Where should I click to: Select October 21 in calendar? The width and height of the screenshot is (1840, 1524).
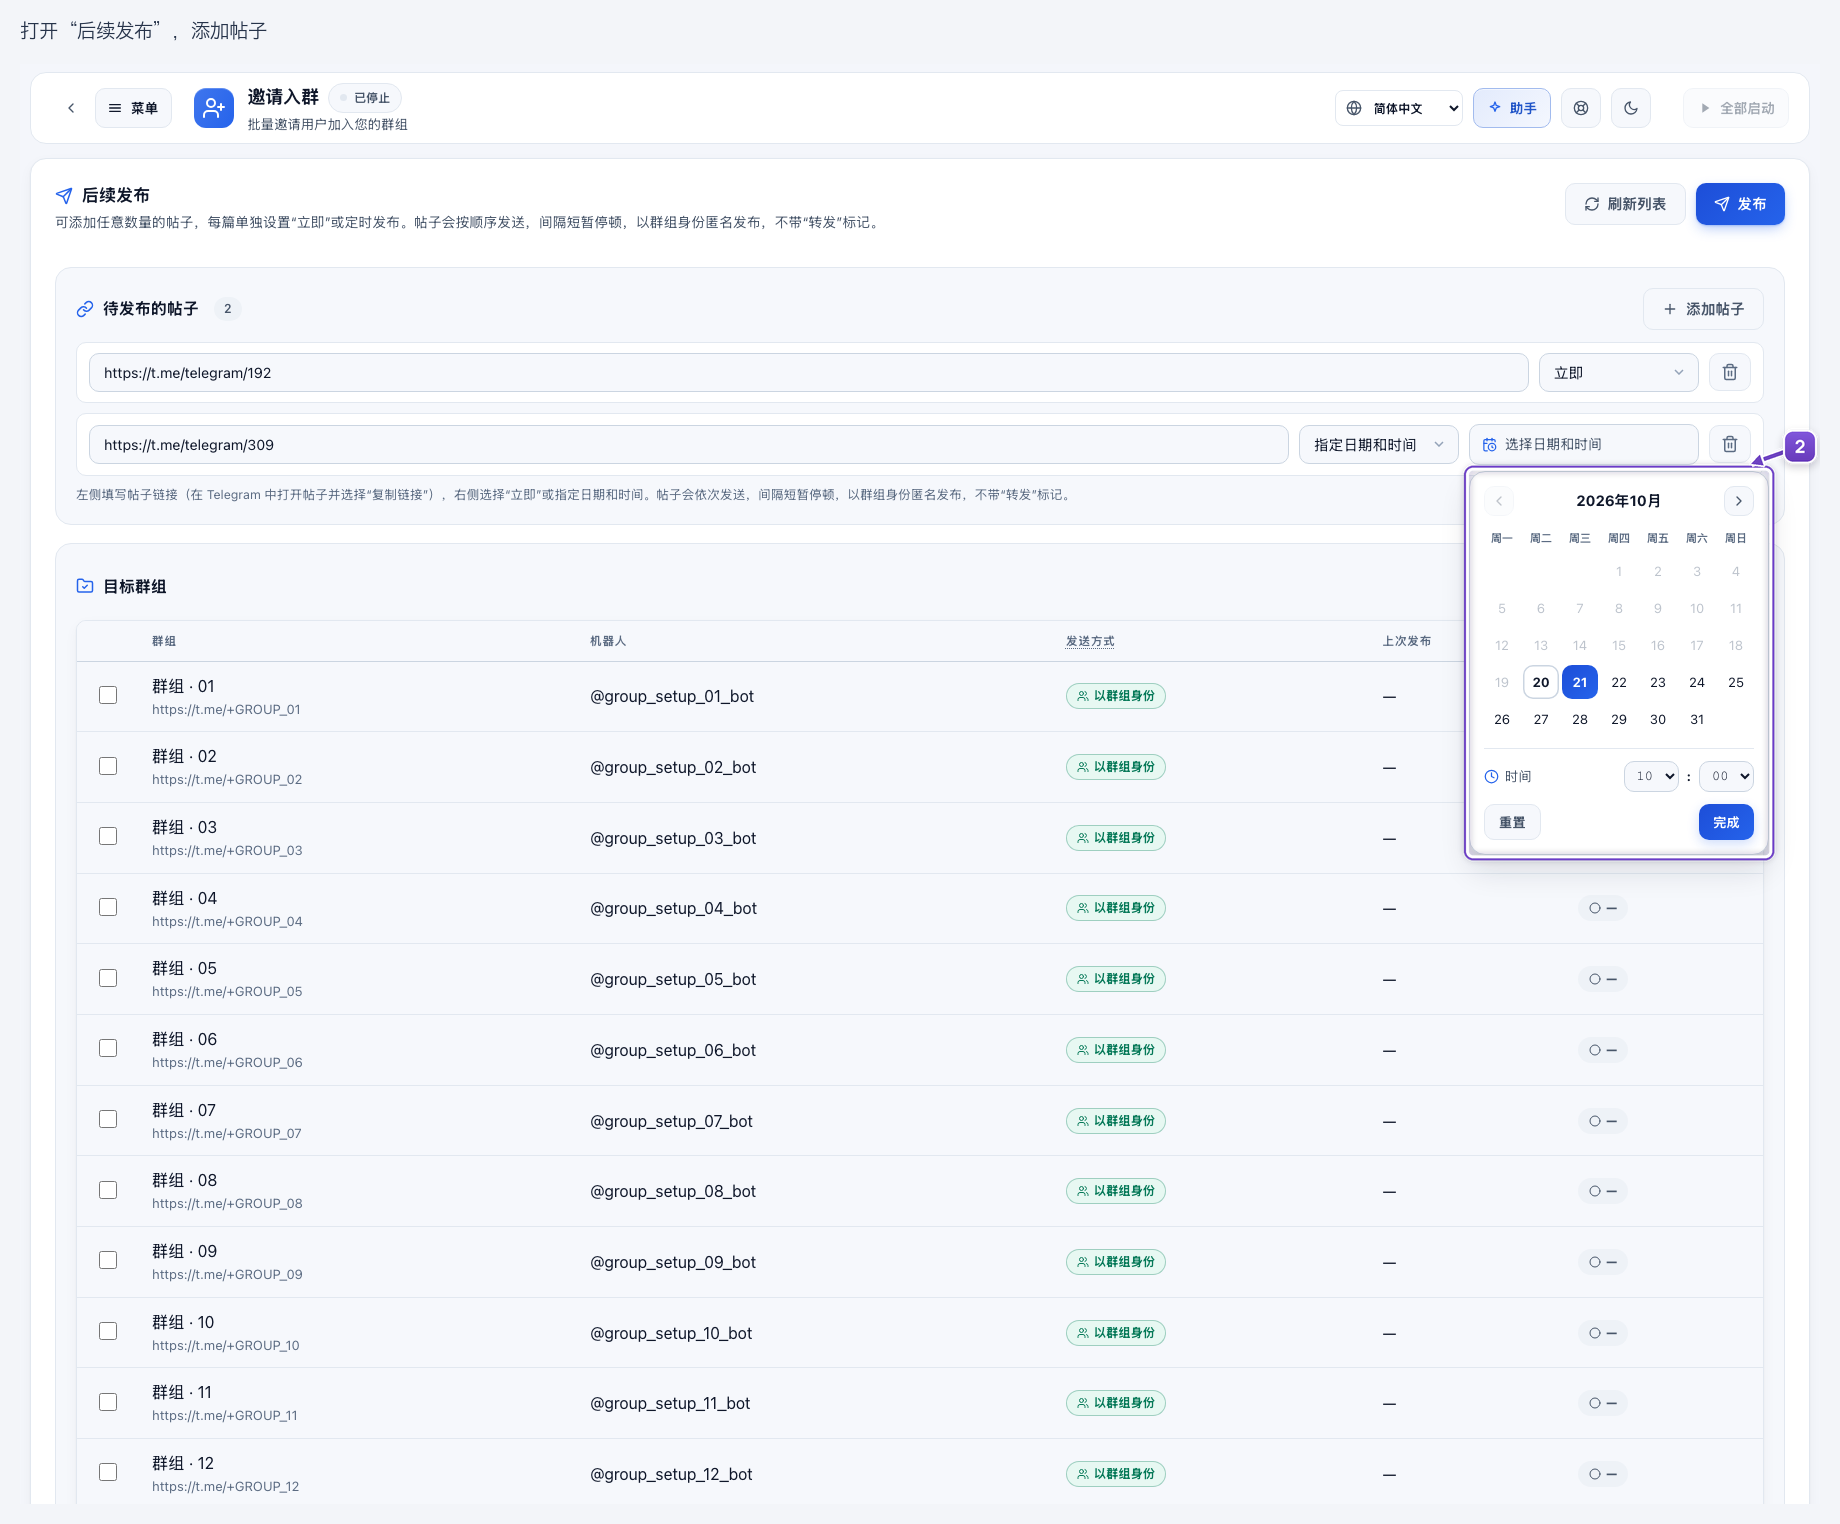point(1580,682)
